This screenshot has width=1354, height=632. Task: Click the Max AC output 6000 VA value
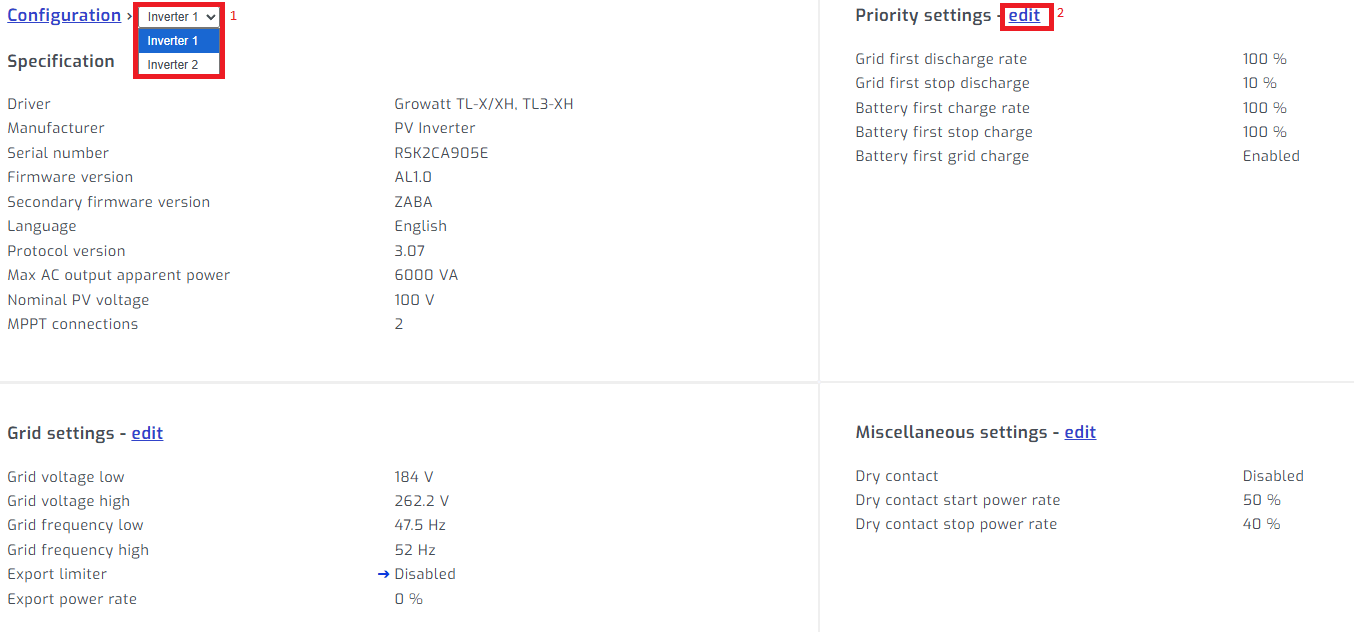pyautogui.click(x=427, y=274)
